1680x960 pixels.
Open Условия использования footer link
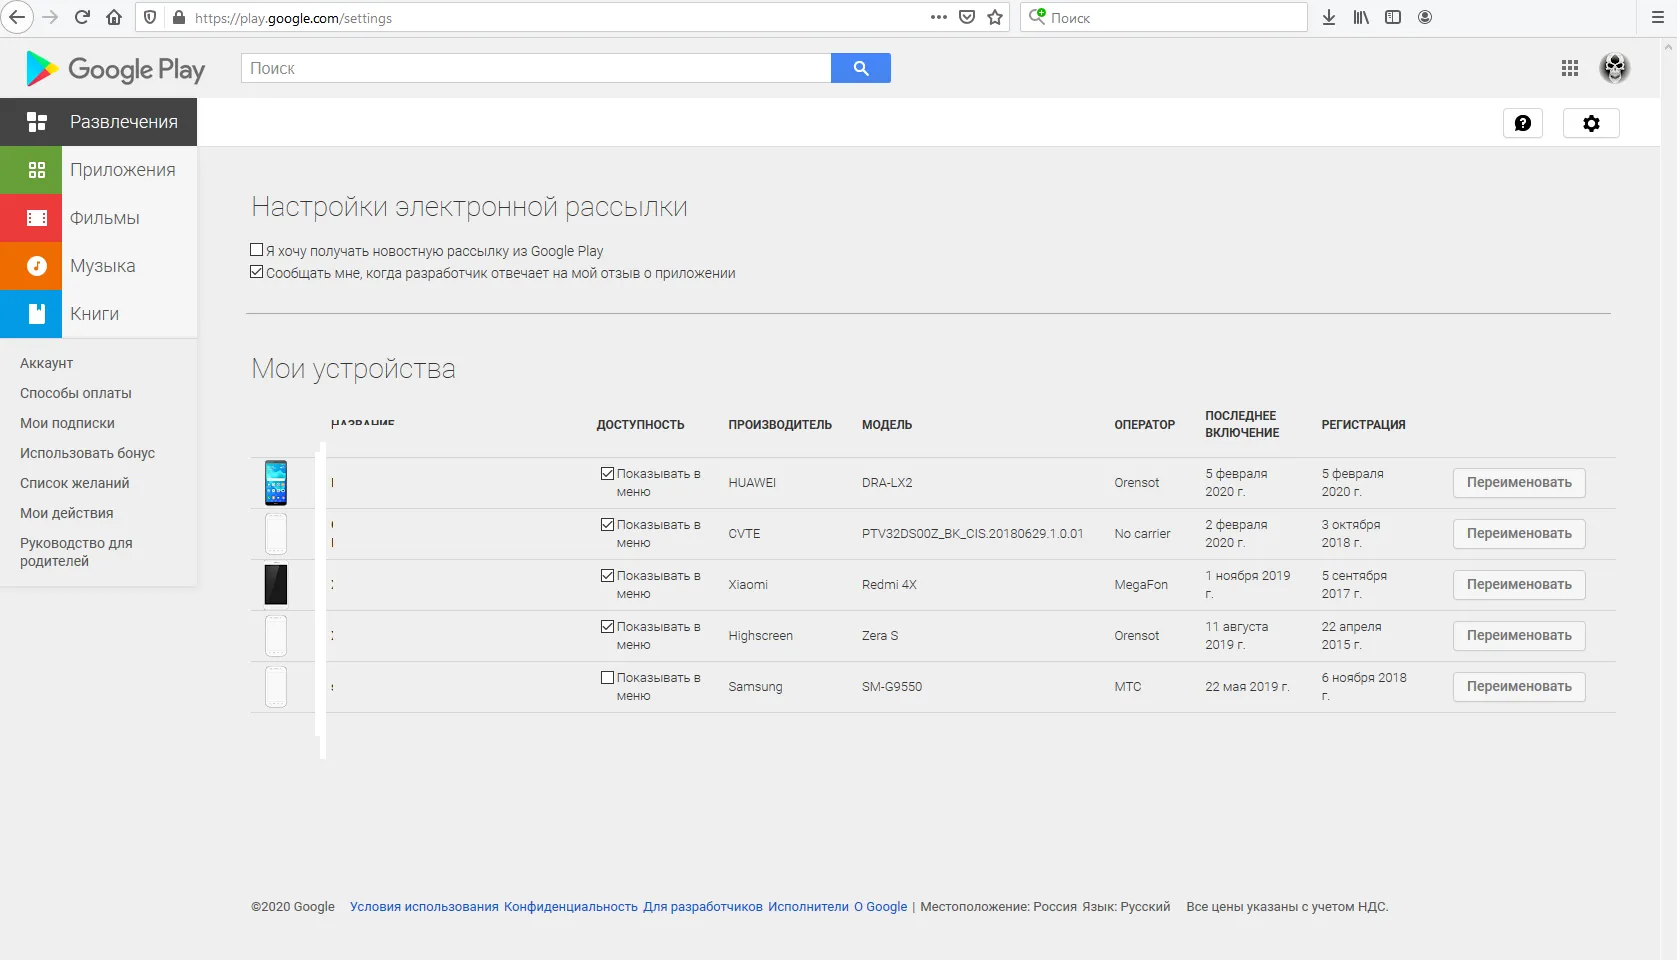click(424, 907)
